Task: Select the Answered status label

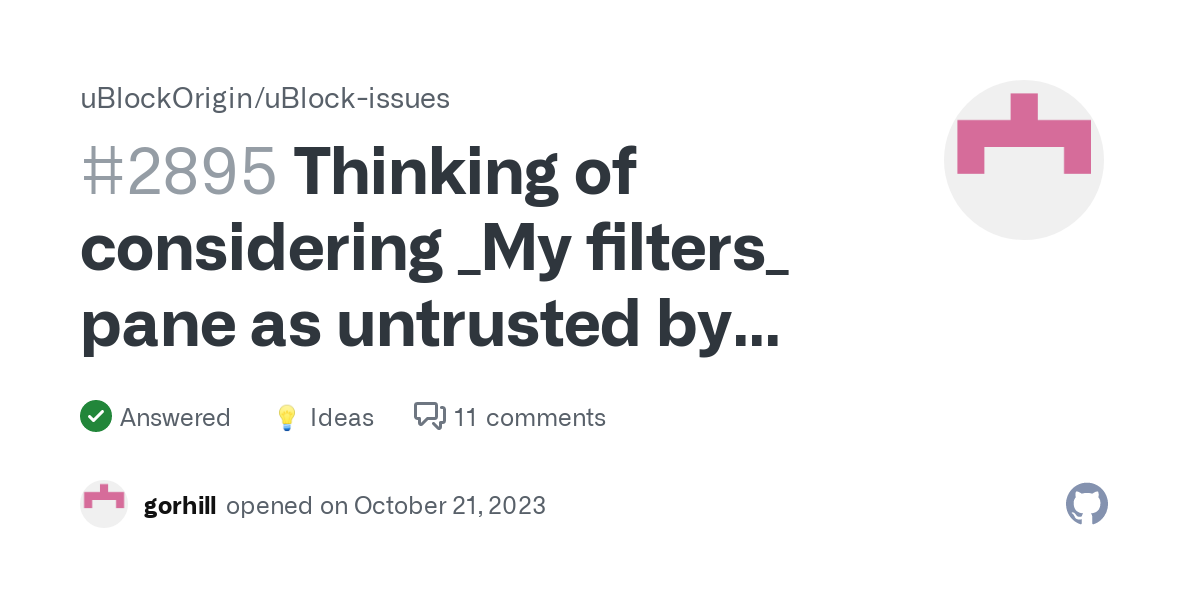Action: 175,417
